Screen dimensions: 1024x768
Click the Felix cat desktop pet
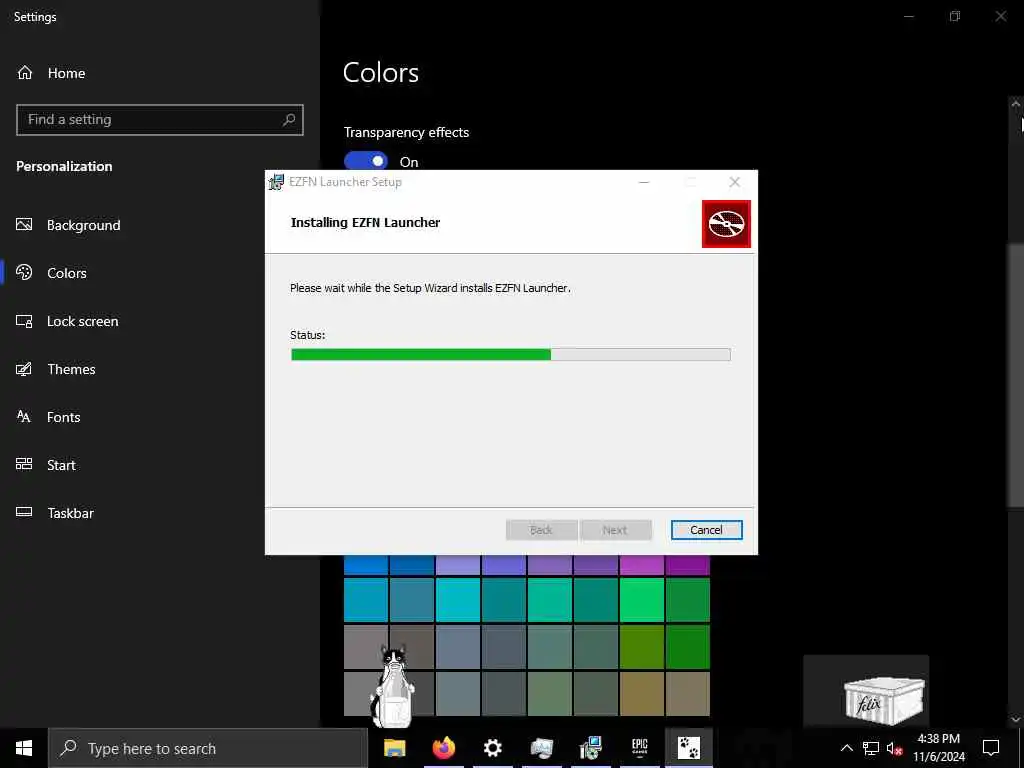coord(393,686)
